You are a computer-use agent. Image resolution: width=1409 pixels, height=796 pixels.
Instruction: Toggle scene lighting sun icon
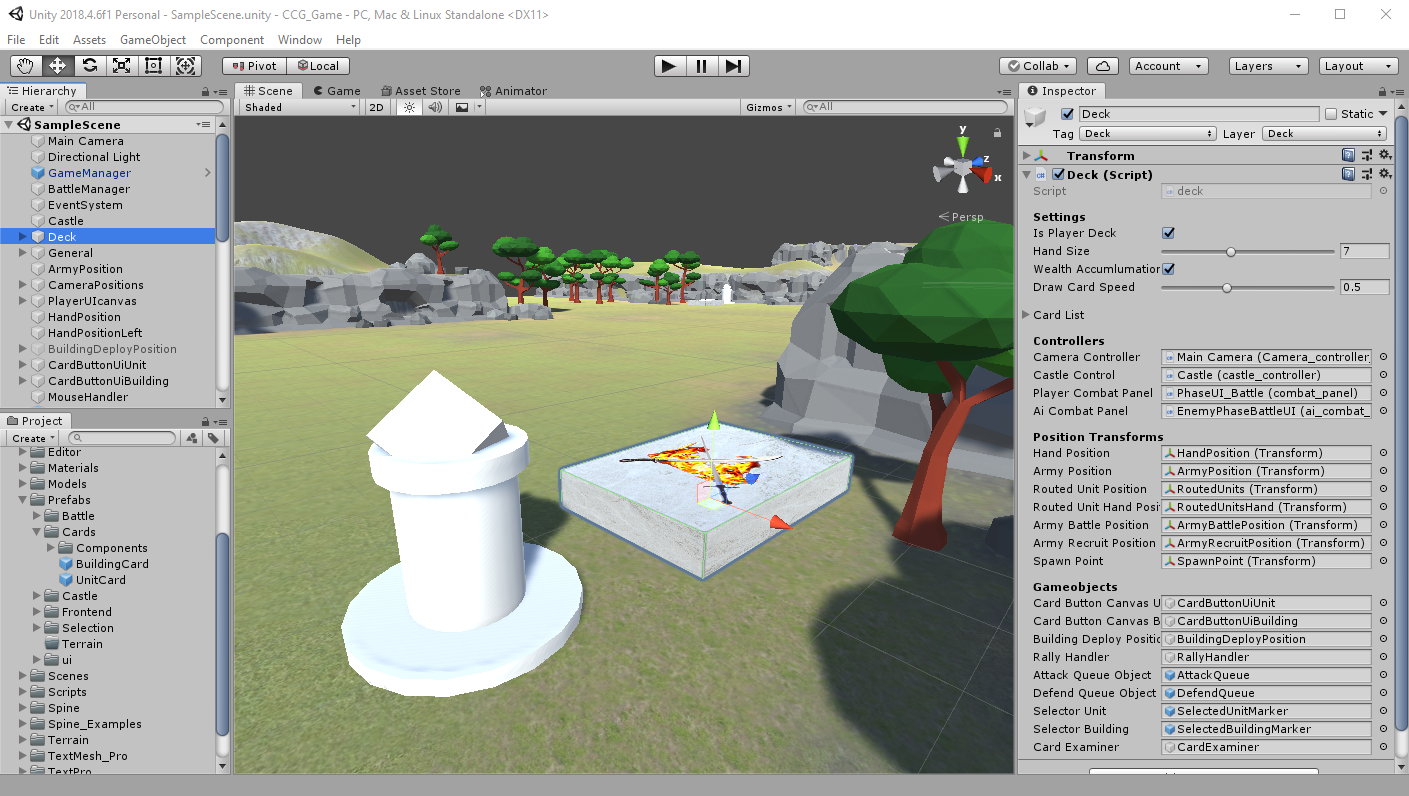[x=408, y=107]
